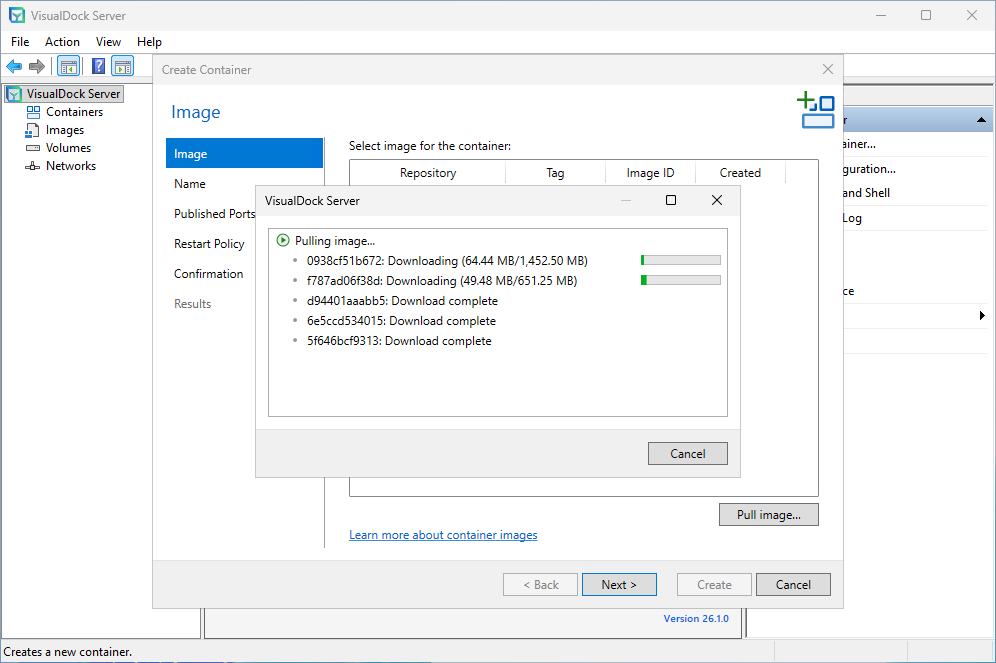Cancel the Create Container wizard
The width and height of the screenshot is (996, 663).
pyautogui.click(x=793, y=585)
